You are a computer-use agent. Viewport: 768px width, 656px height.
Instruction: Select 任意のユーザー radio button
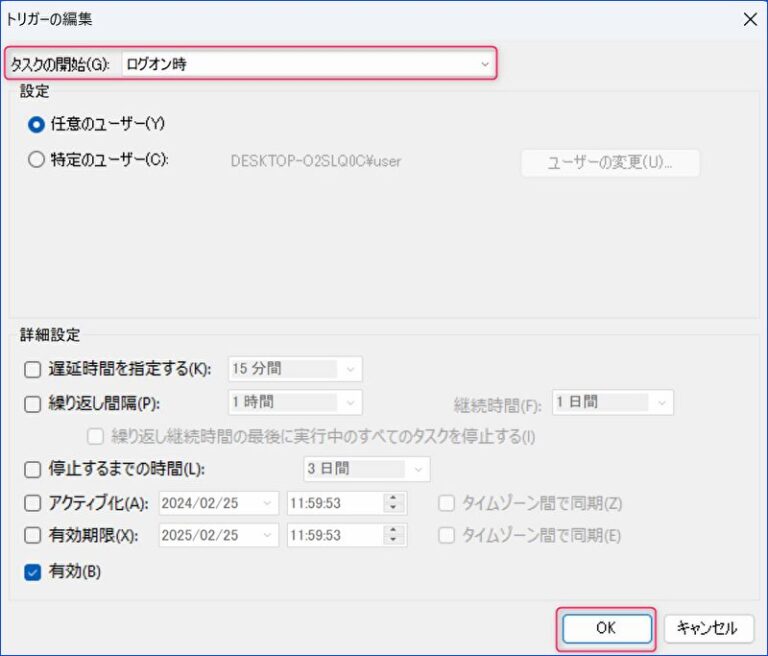[37, 124]
